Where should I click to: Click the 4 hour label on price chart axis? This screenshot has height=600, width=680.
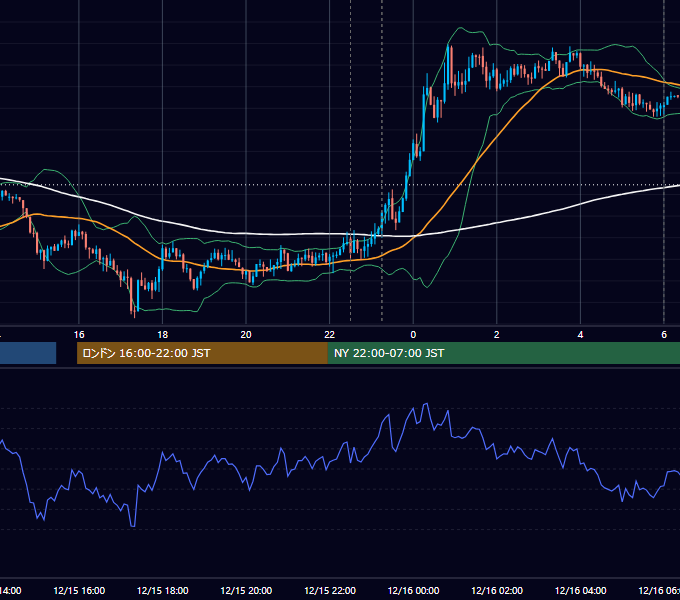[x=580, y=335]
